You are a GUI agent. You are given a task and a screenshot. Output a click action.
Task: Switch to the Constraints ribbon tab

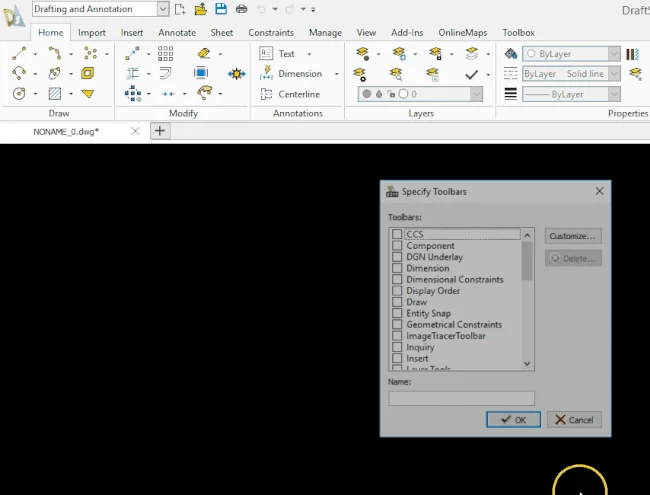271,33
